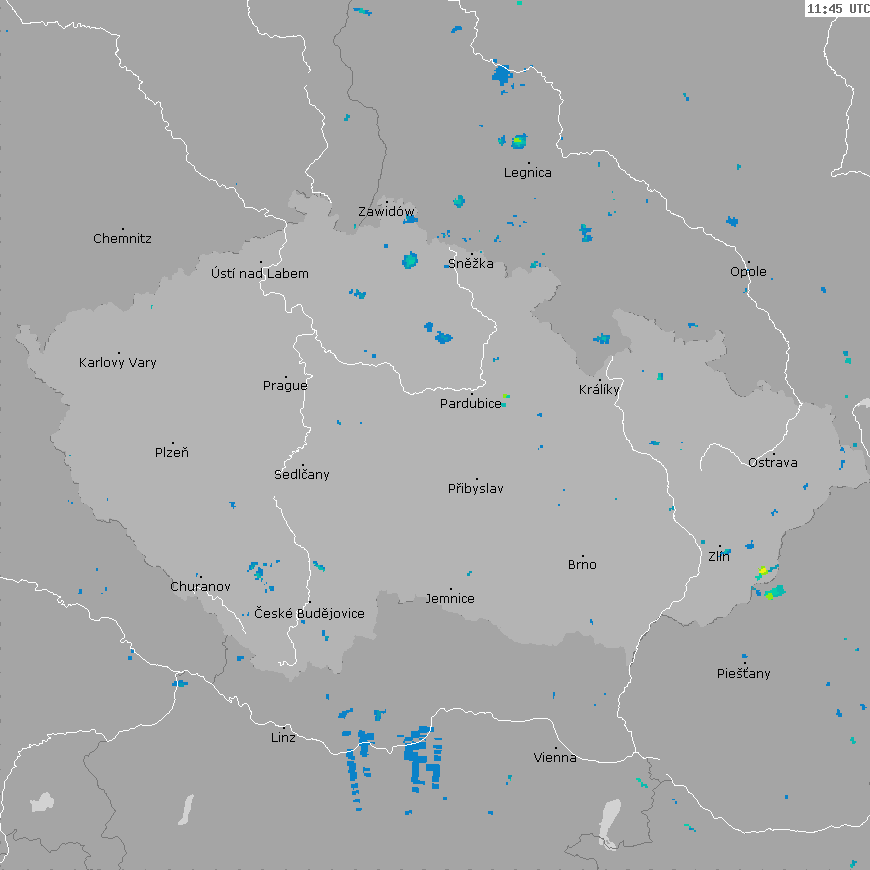Select the Opole city label

748,272
